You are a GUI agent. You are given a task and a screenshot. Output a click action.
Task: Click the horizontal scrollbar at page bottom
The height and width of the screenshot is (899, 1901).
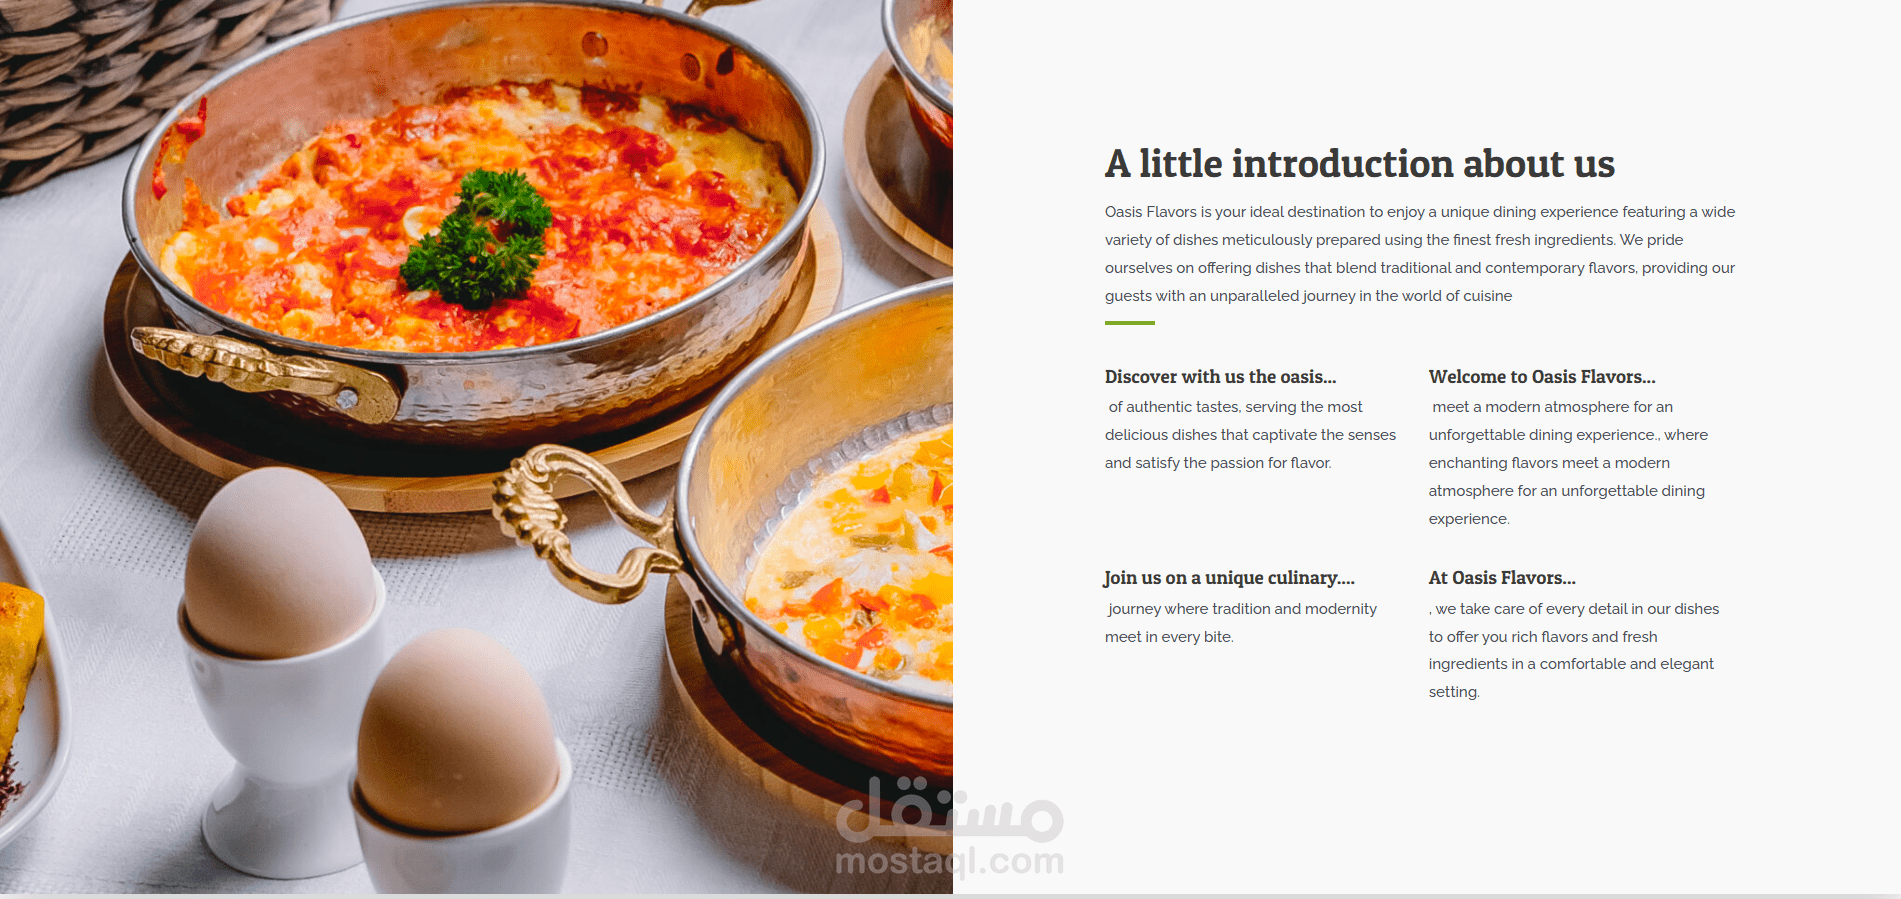point(950,896)
